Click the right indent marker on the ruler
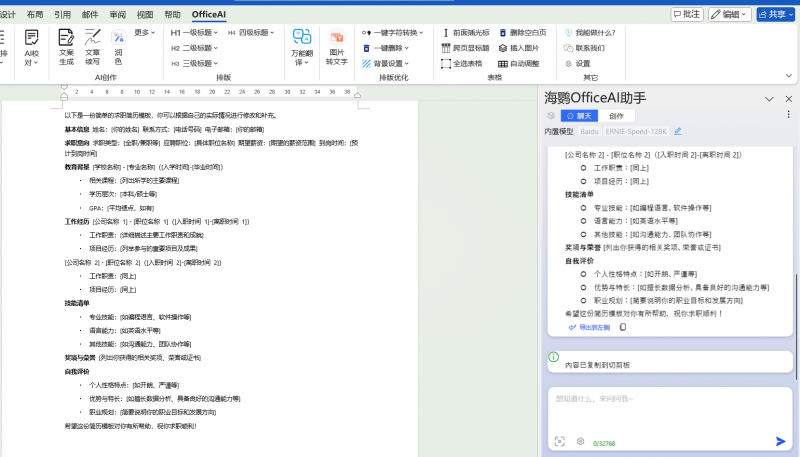Viewport: 800px width, 457px height. coord(357,95)
